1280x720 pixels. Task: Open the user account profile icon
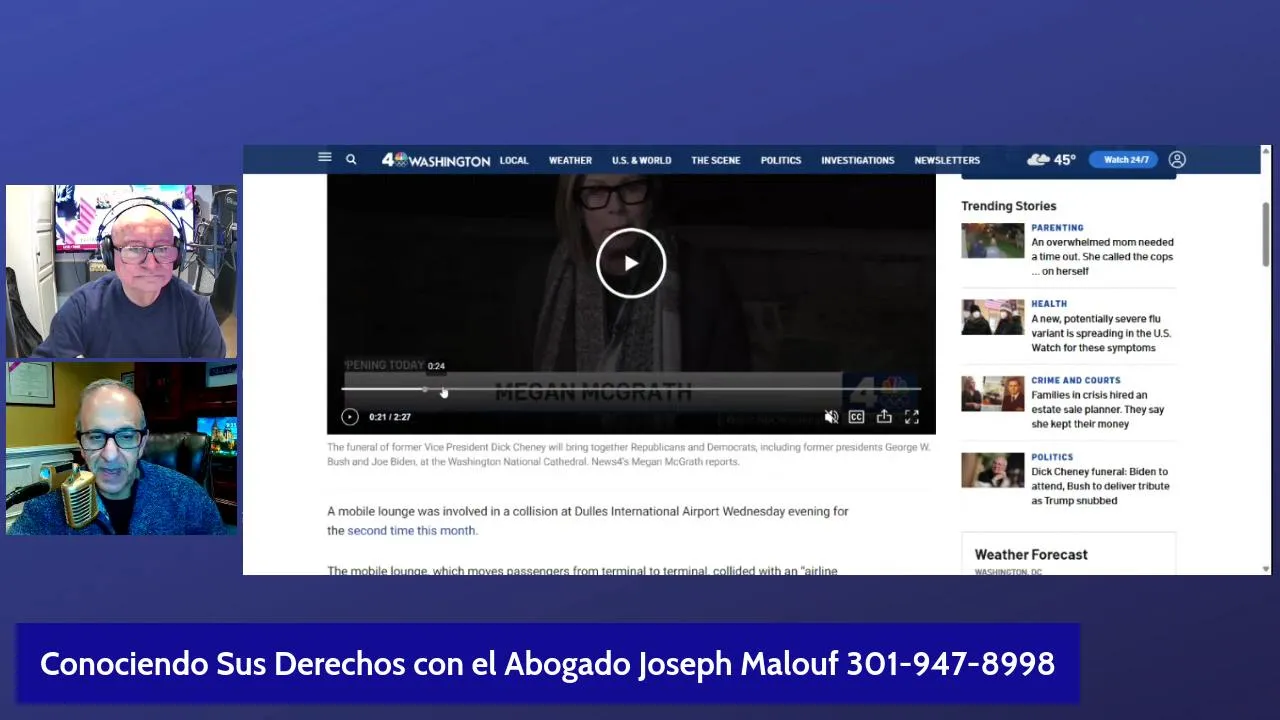1177,159
